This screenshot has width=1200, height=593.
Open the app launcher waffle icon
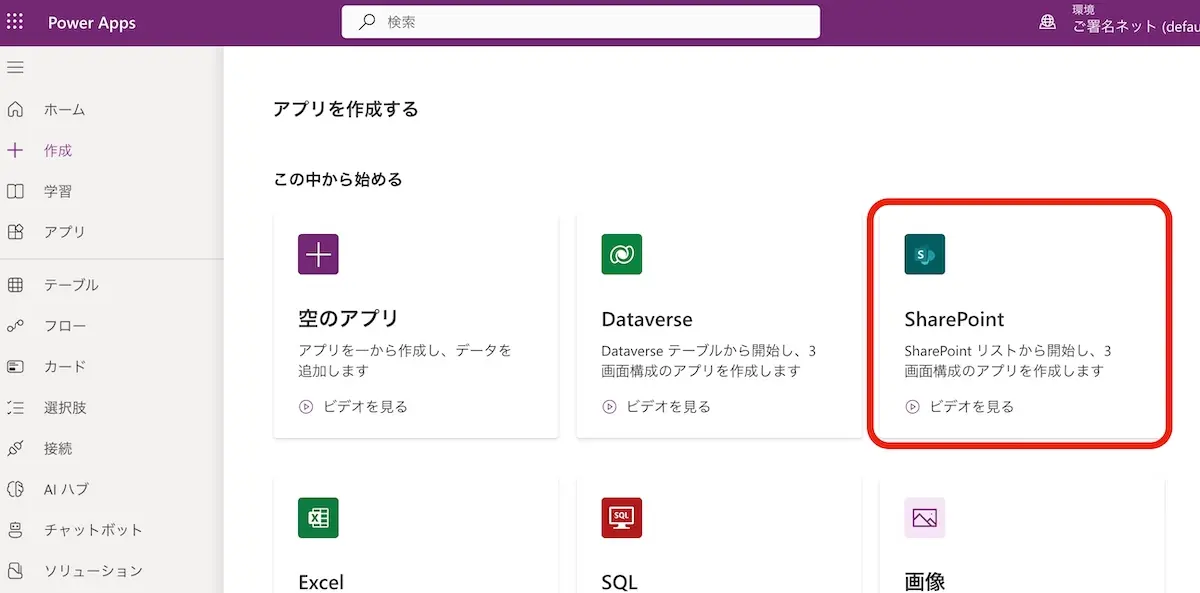pos(15,22)
